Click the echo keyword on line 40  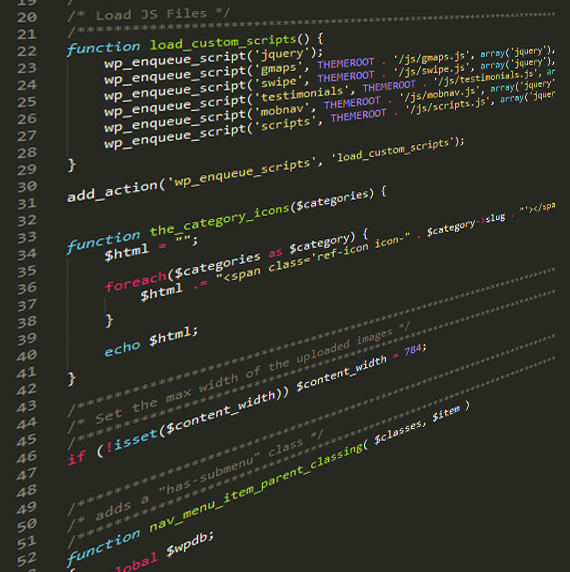[122, 348]
